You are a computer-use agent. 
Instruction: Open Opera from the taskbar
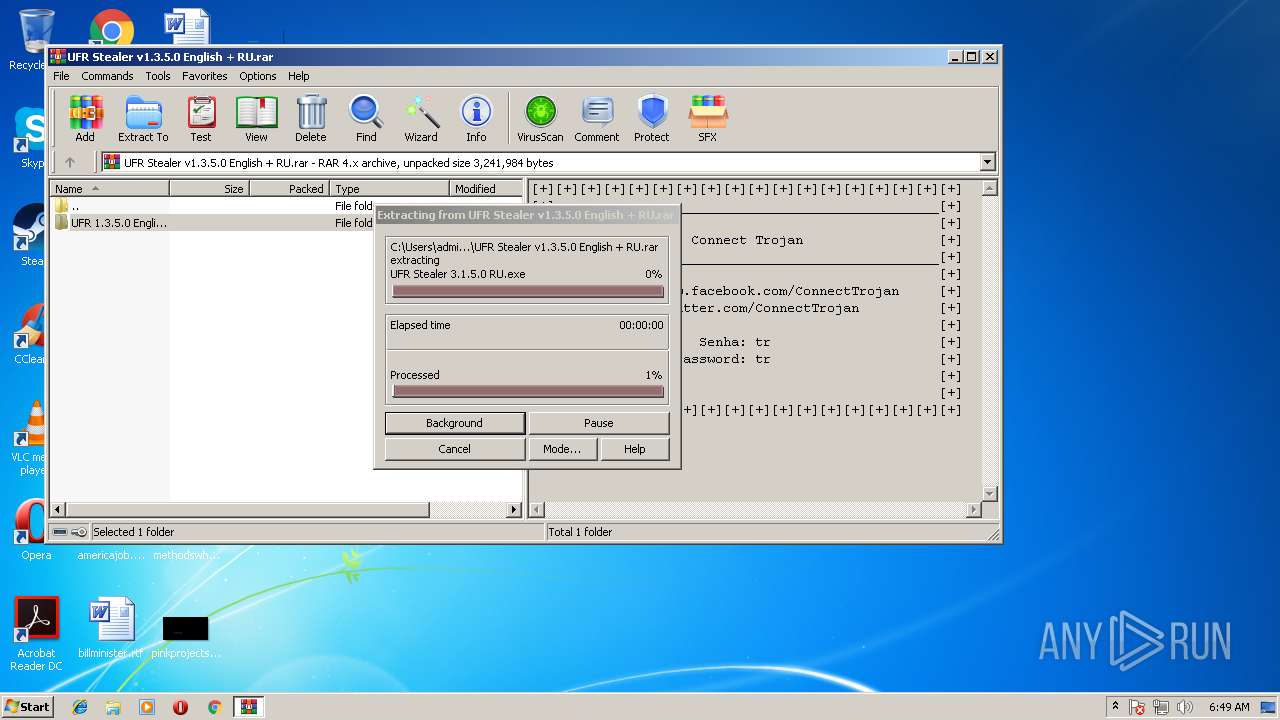pyautogui.click(x=180, y=707)
